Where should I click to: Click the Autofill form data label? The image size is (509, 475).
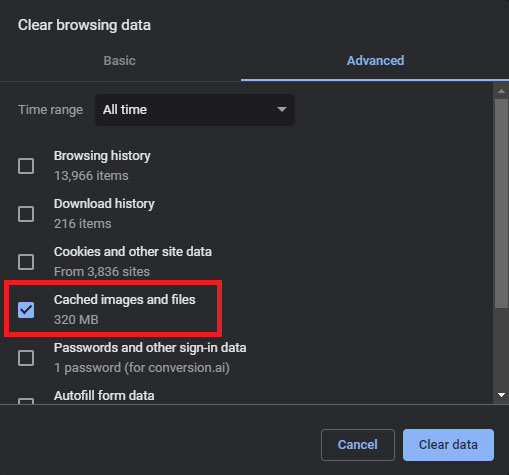[104, 396]
